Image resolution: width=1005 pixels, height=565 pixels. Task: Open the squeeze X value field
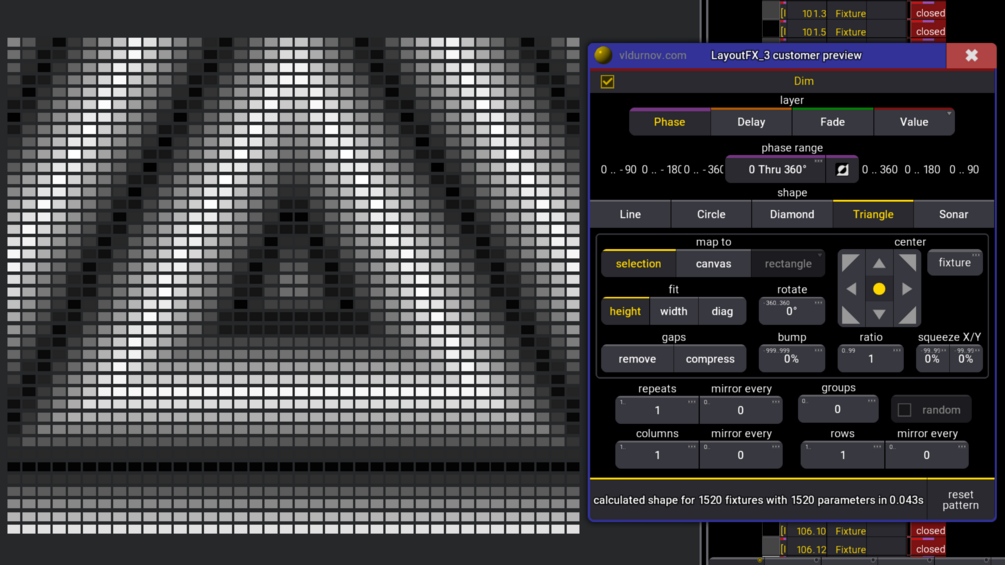(932, 359)
